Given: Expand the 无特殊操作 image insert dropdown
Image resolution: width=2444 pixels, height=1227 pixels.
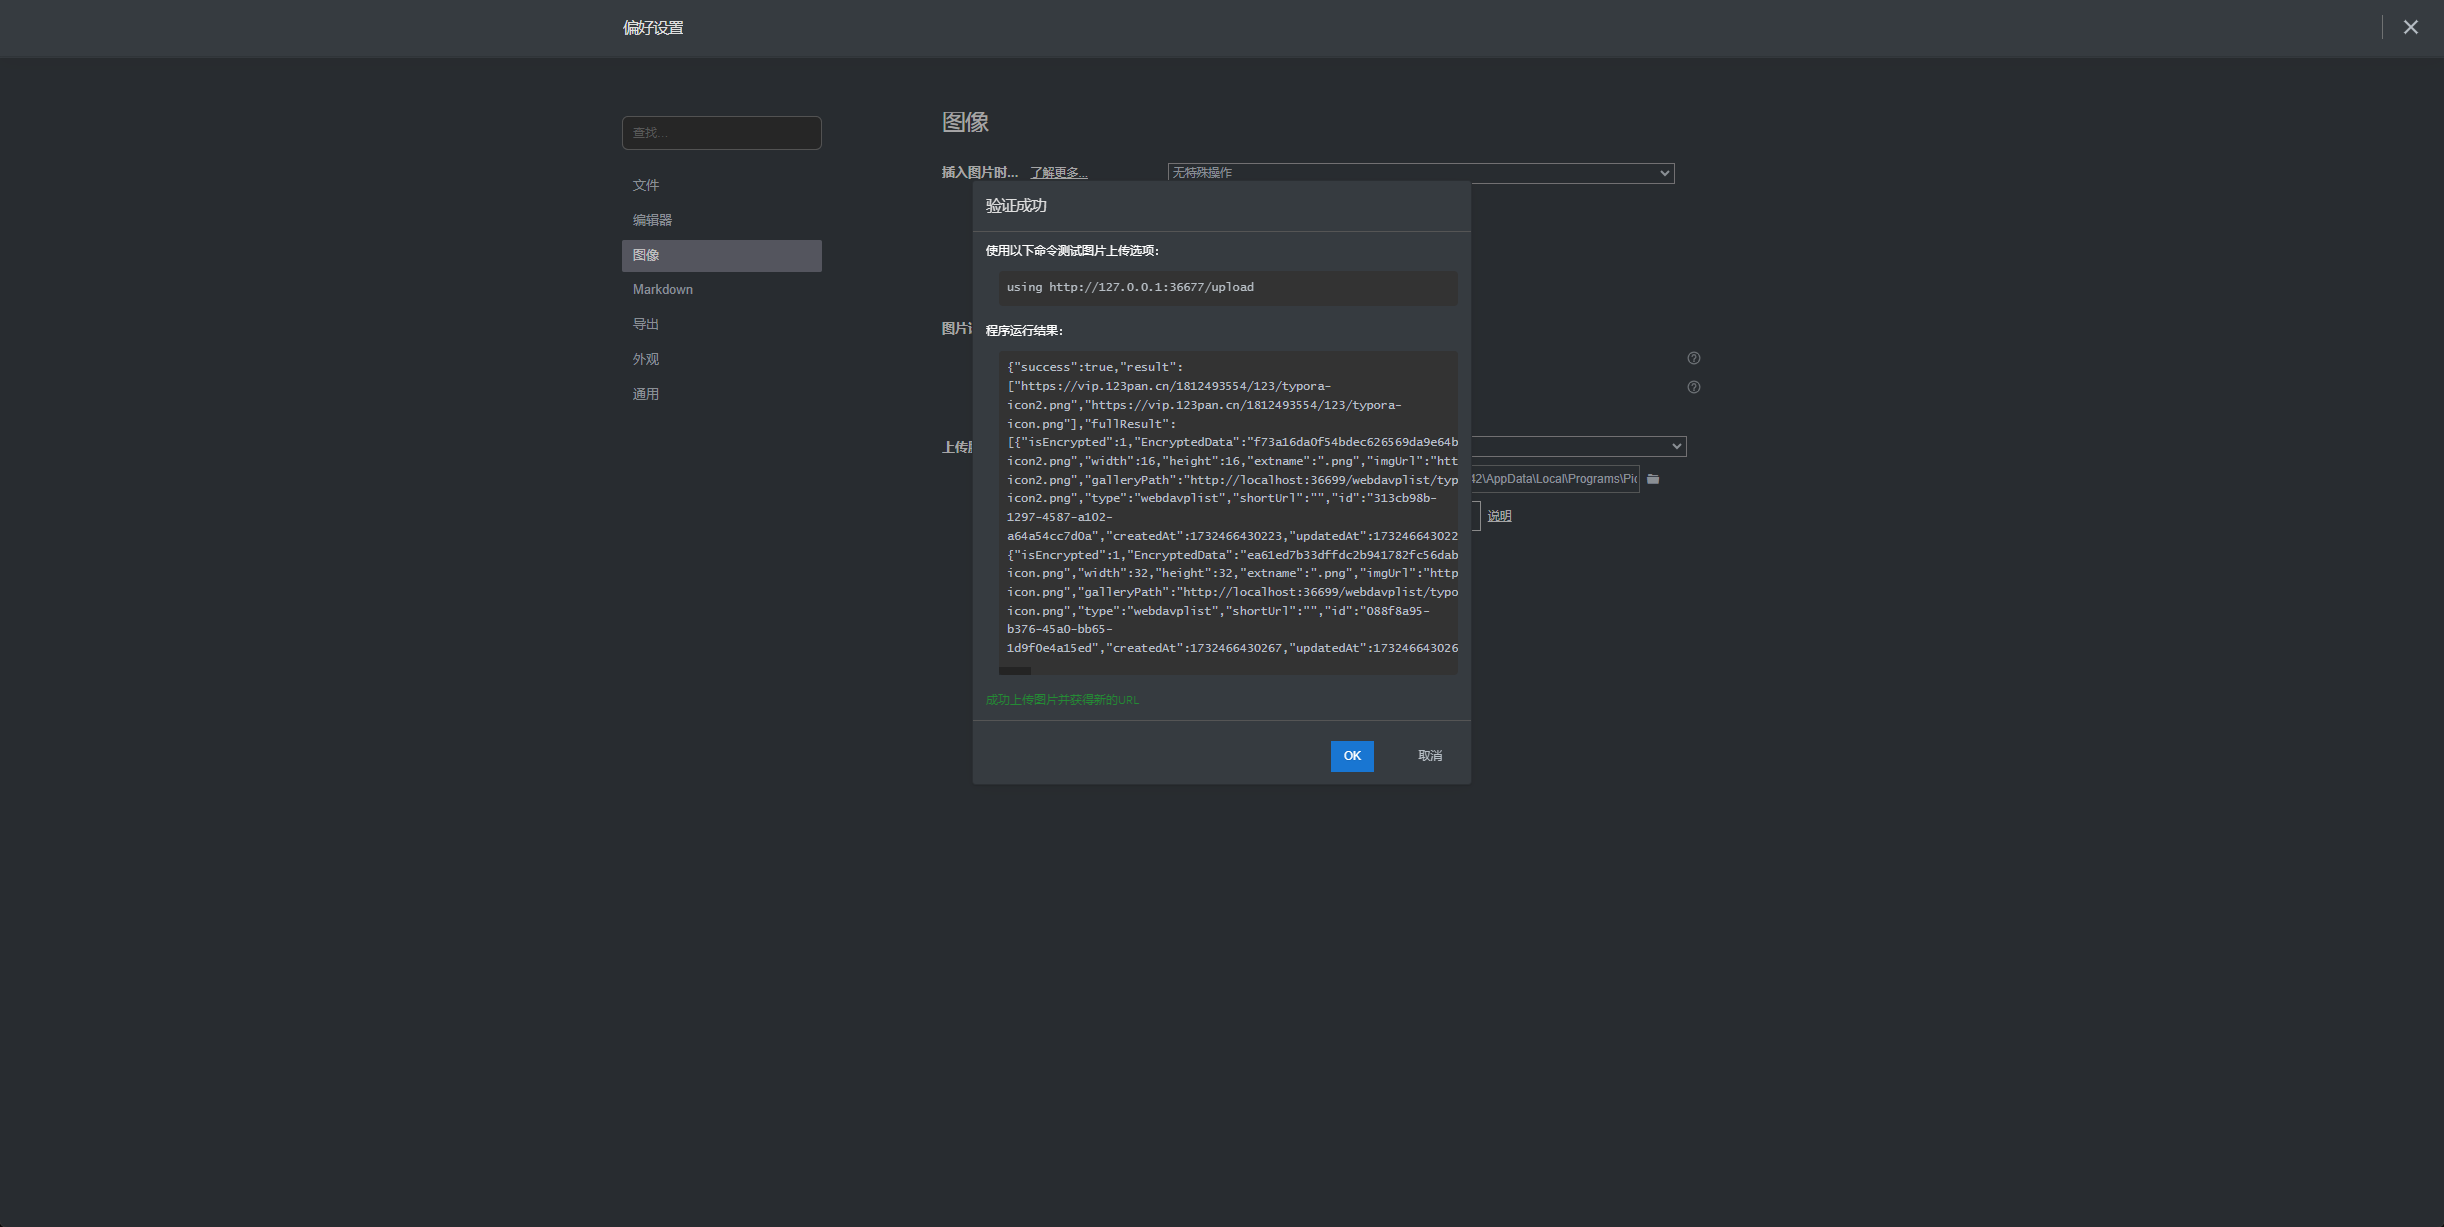Looking at the screenshot, I should point(1421,173).
